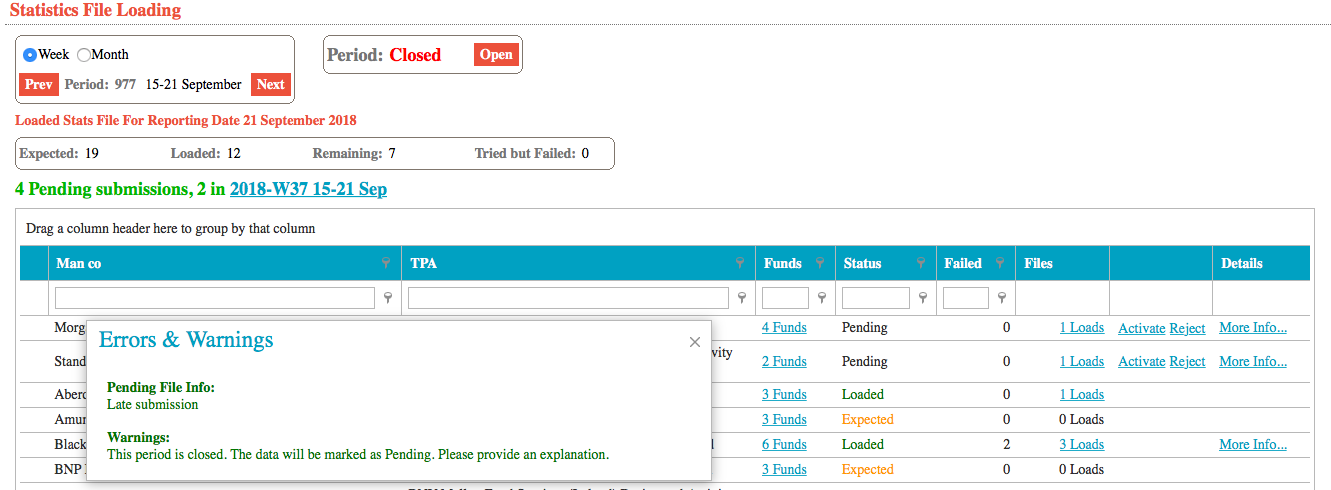Reject the second pending submission
Viewport: 1331px width, 490px height.
point(1187,362)
